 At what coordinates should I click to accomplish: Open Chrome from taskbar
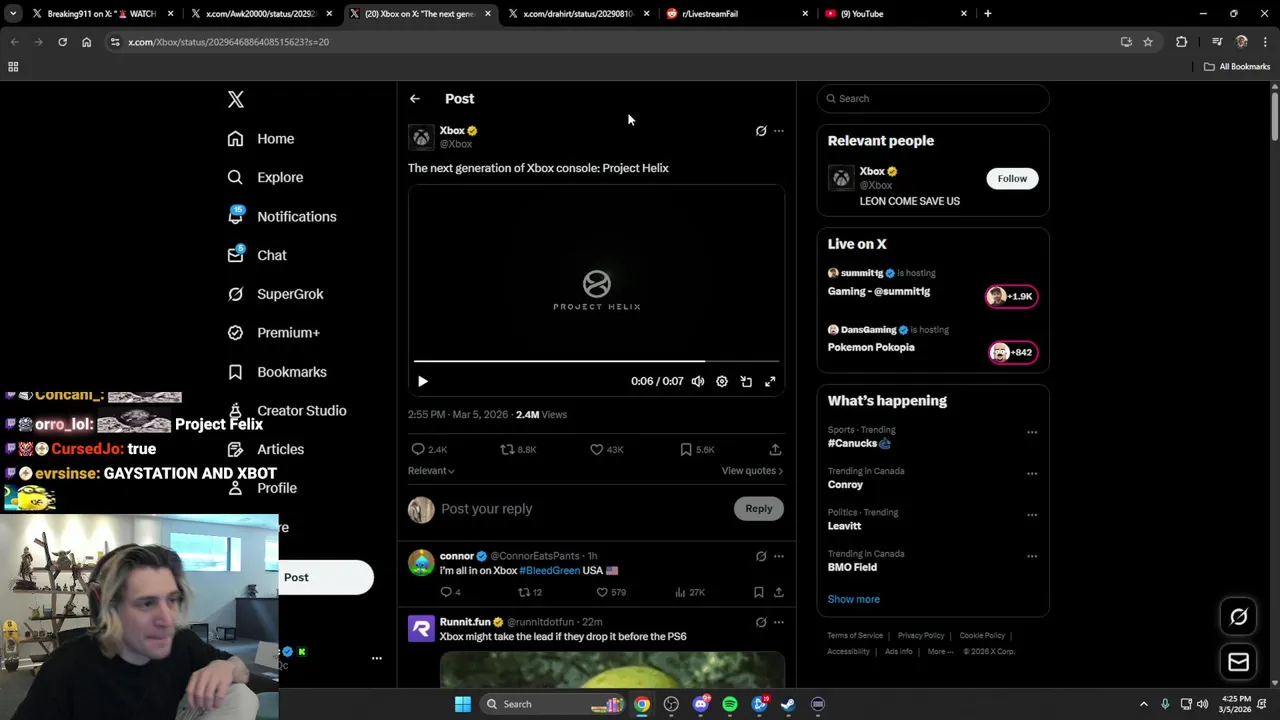coord(642,704)
